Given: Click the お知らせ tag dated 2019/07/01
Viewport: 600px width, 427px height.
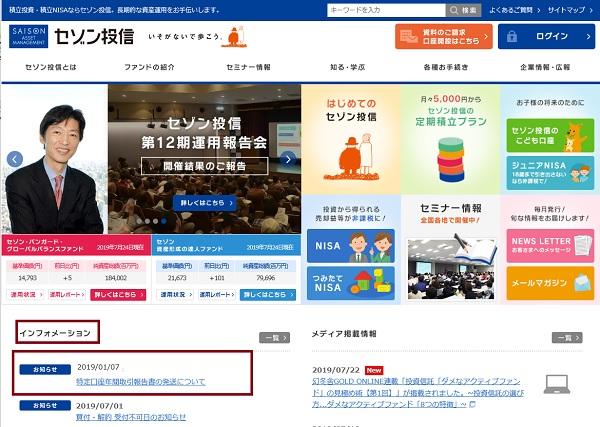Looking at the screenshot, I should [45, 405].
